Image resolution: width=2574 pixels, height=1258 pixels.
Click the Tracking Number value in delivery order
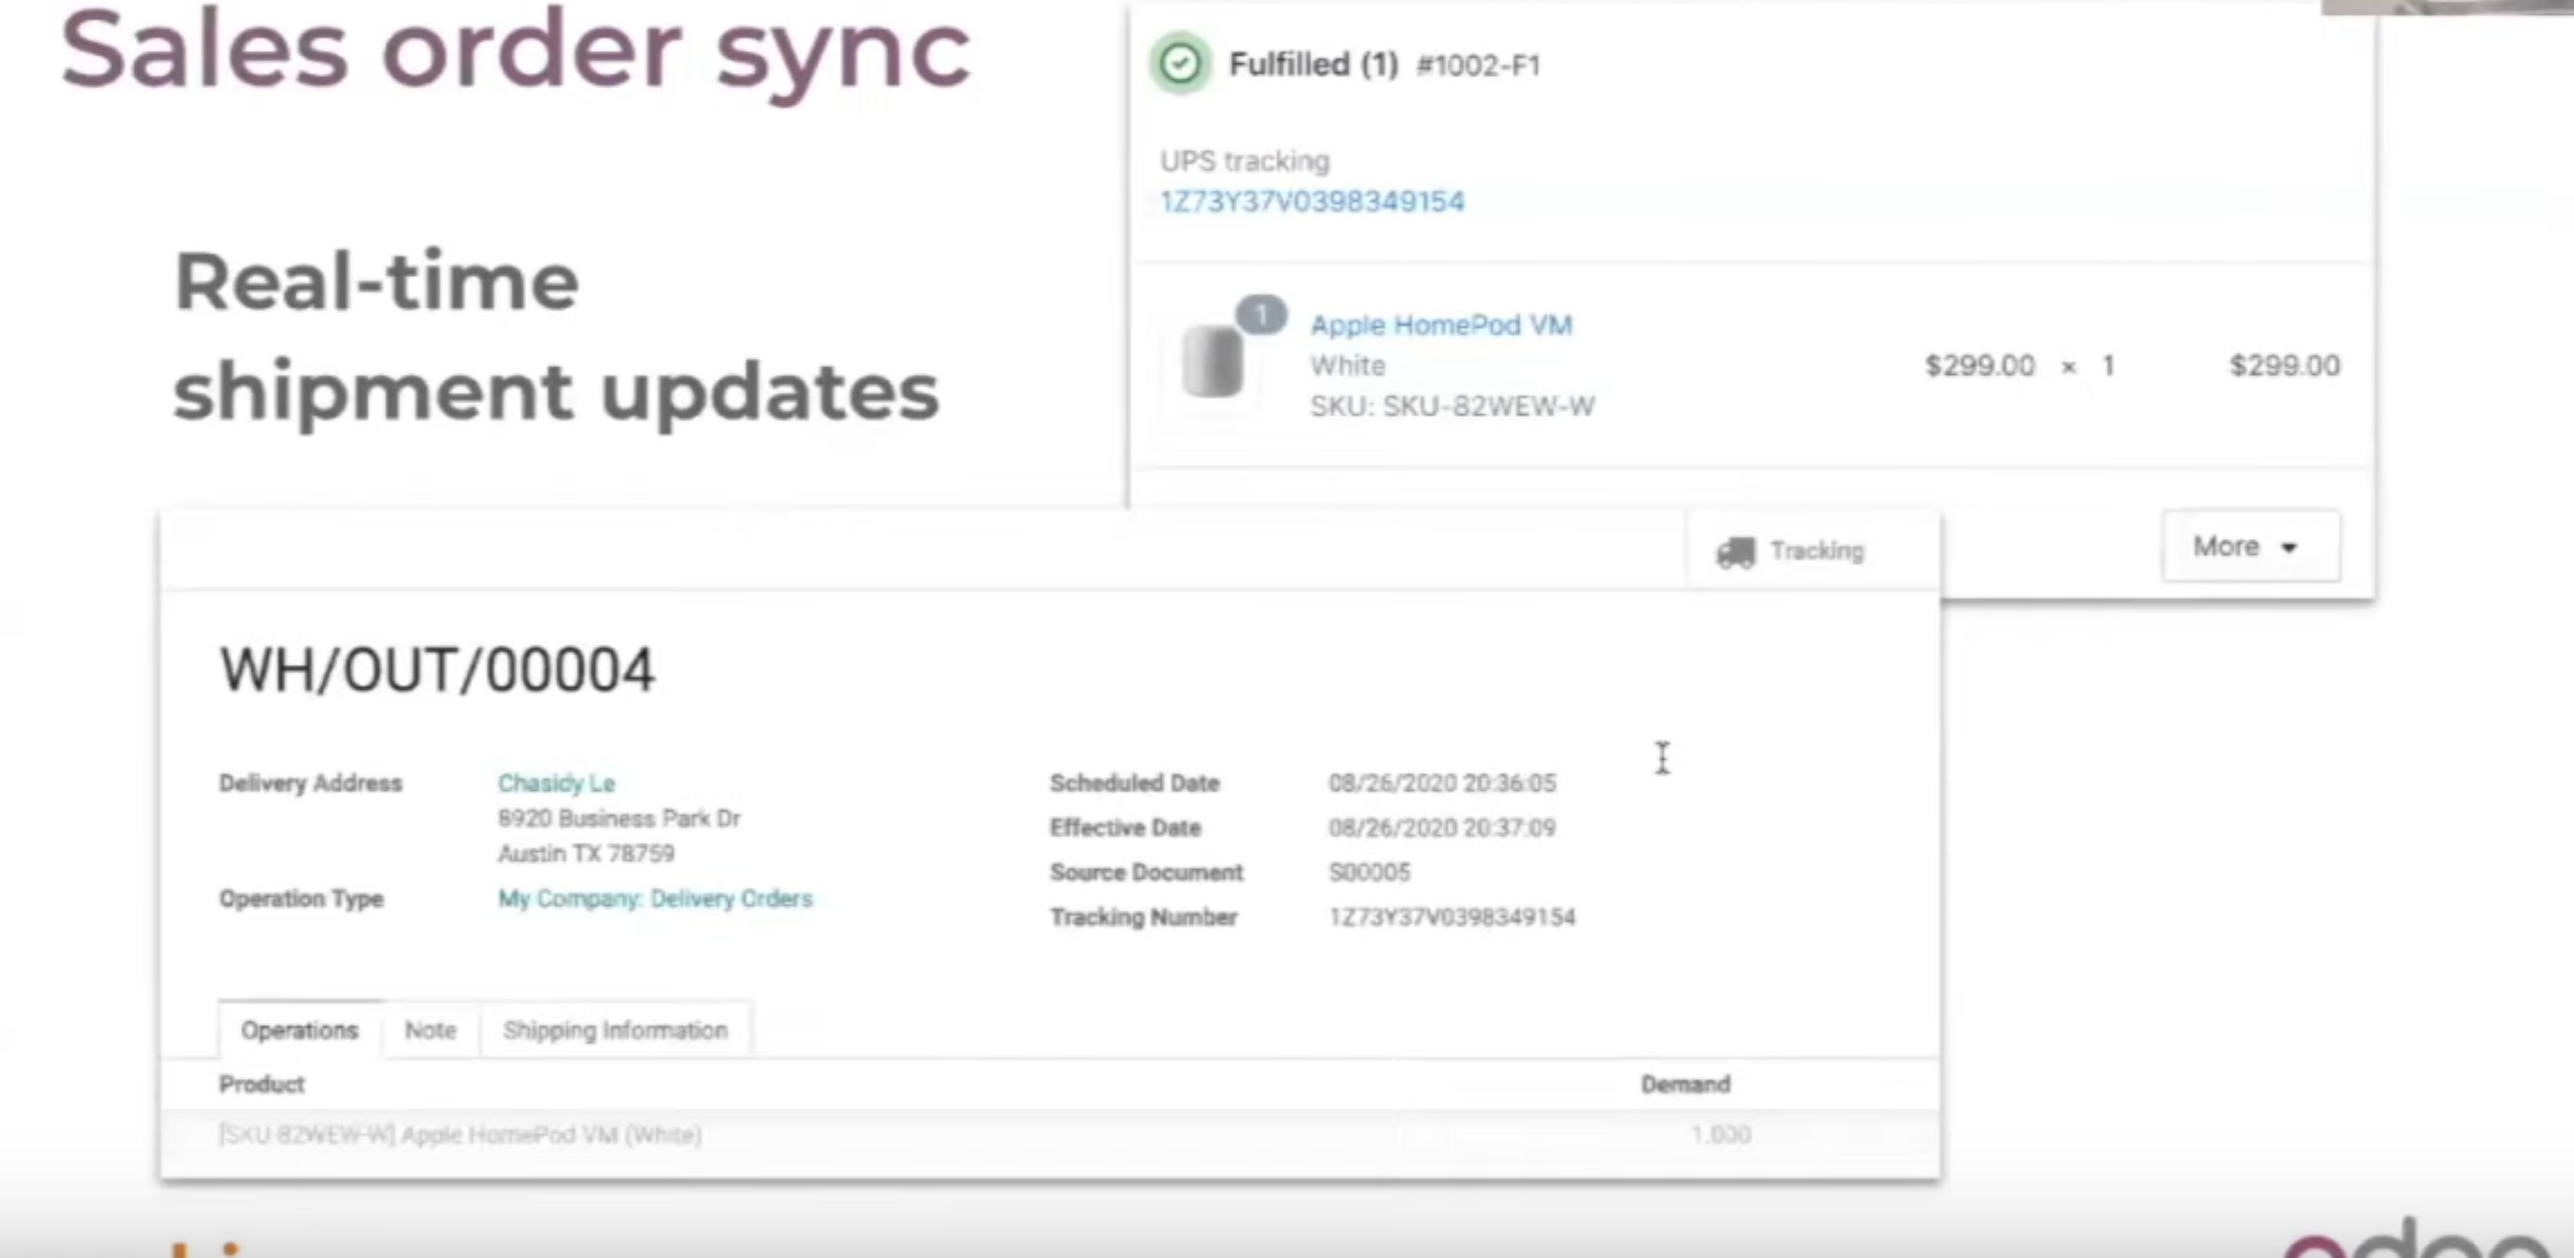pos(1452,917)
